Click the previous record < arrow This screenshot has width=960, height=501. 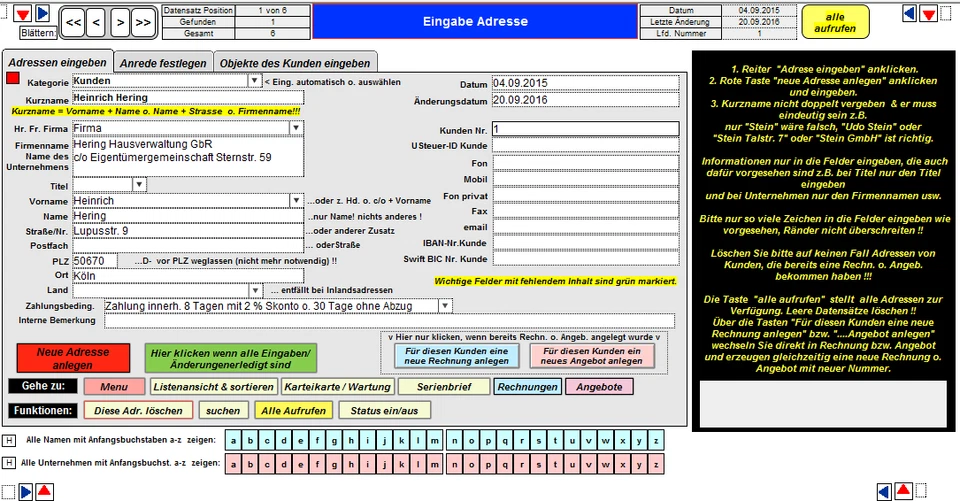click(x=97, y=20)
